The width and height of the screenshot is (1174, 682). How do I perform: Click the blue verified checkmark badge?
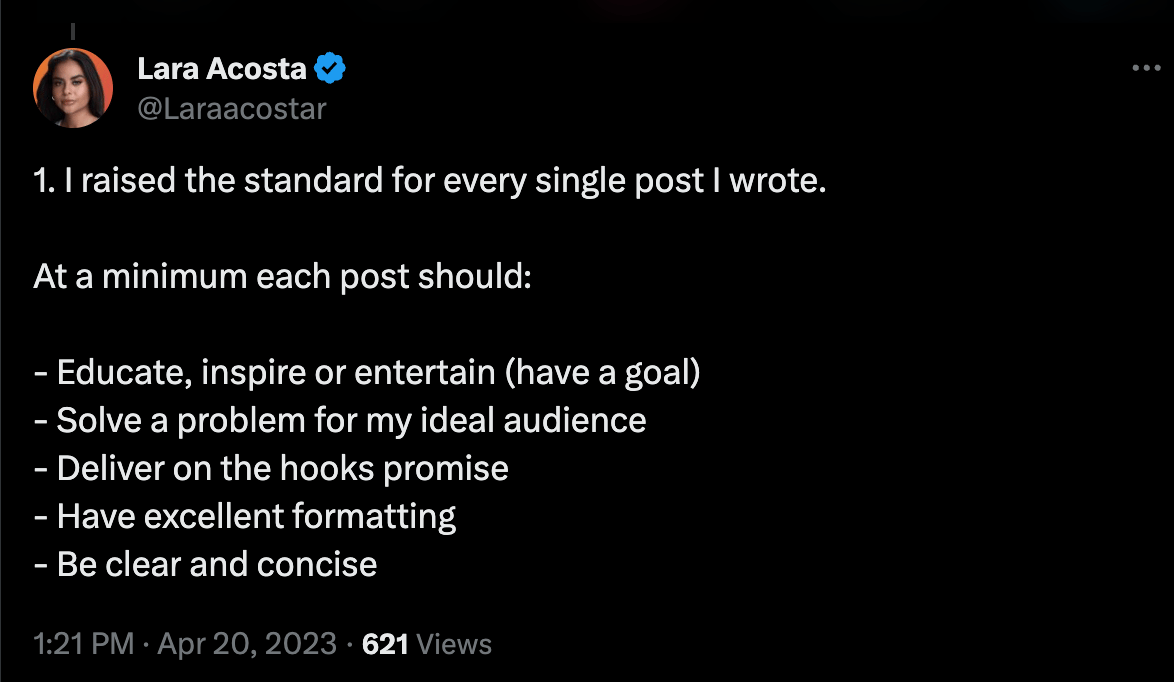[x=329, y=68]
